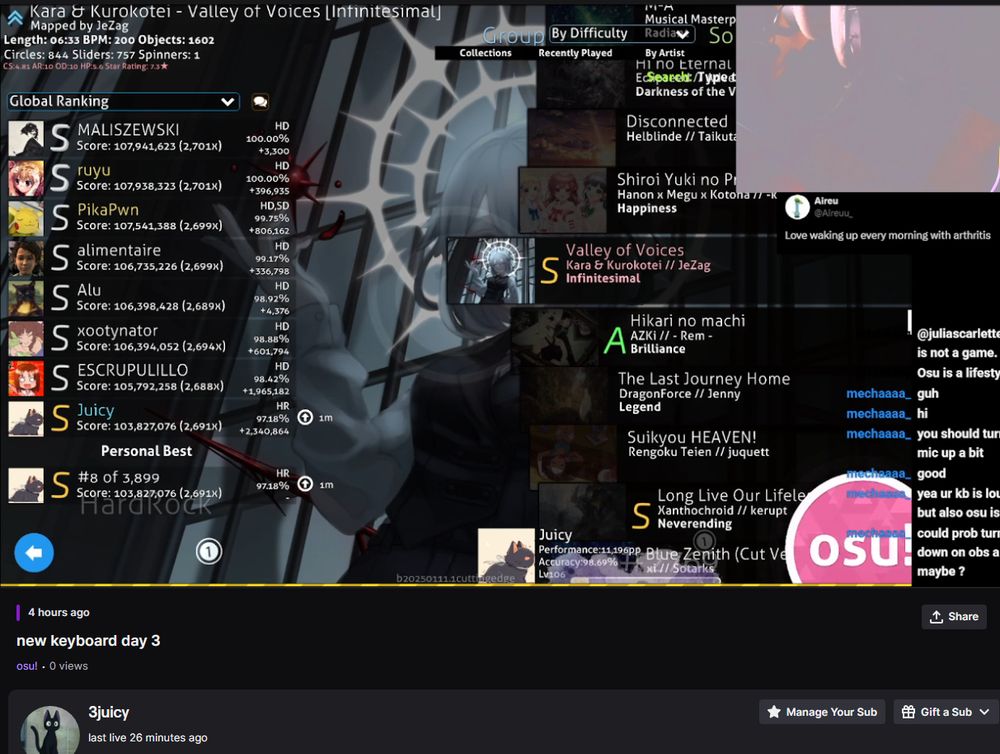Click the Aireu tweet avatar

point(797,207)
